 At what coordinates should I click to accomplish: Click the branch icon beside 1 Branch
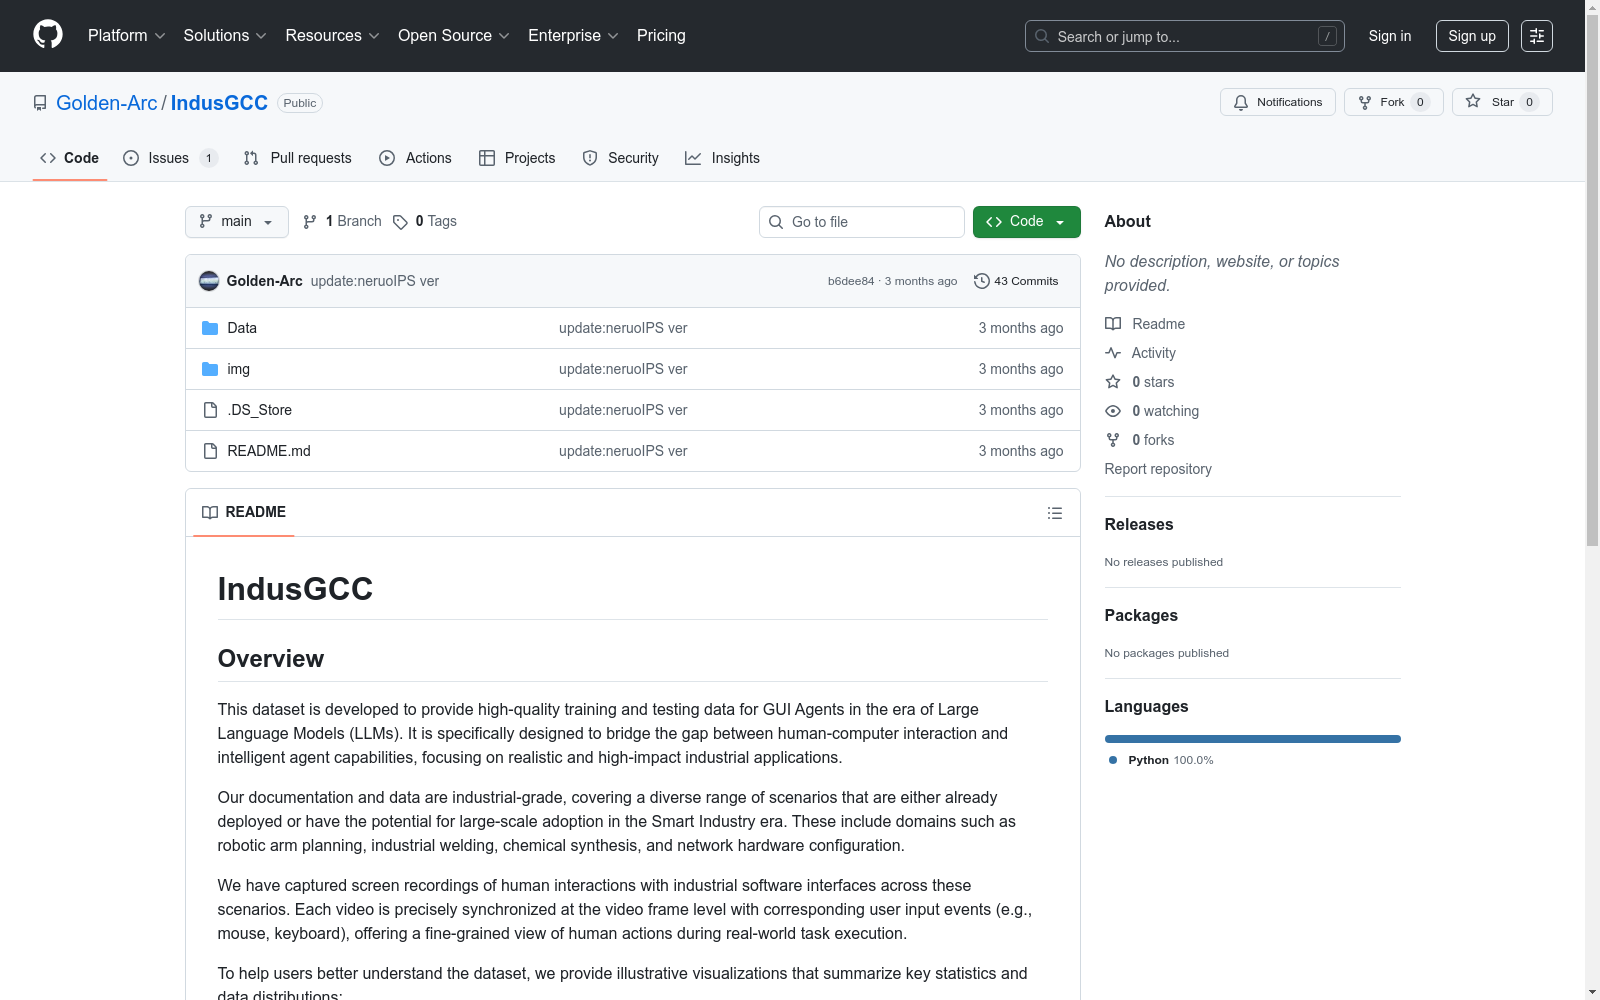click(x=310, y=222)
